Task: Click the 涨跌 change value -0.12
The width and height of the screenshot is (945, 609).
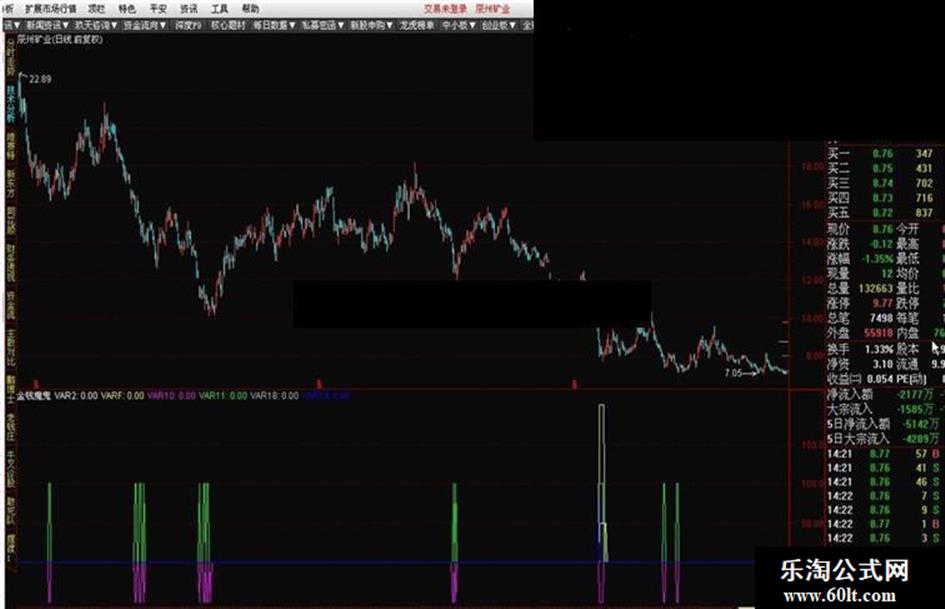Action: coord(882,244)
